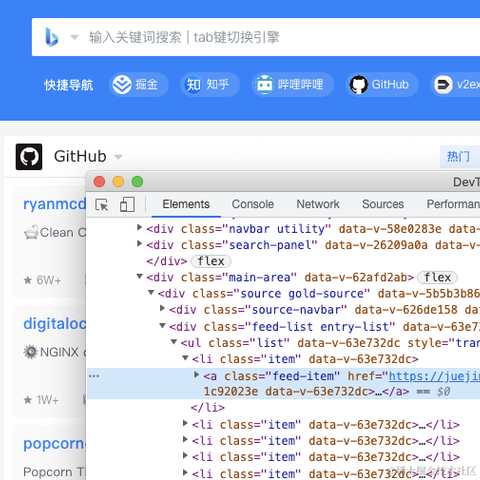Collapse the feed-list entry-list div node
This screenshot has width=480, height=480.
pyautogui.click(x=162, y=325)
